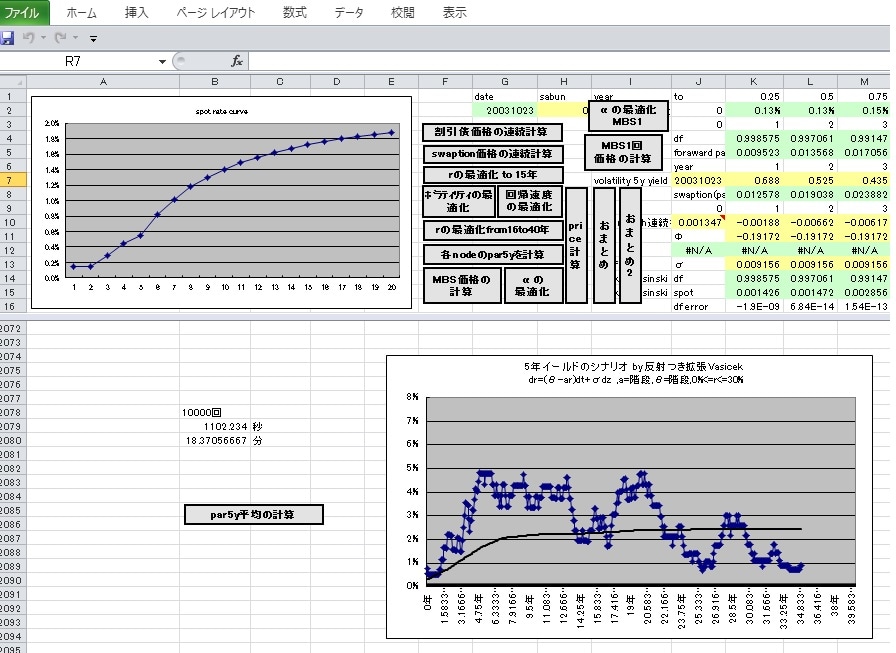
Task: Switch to the 挿入 tab
Action: coord(137,13)
